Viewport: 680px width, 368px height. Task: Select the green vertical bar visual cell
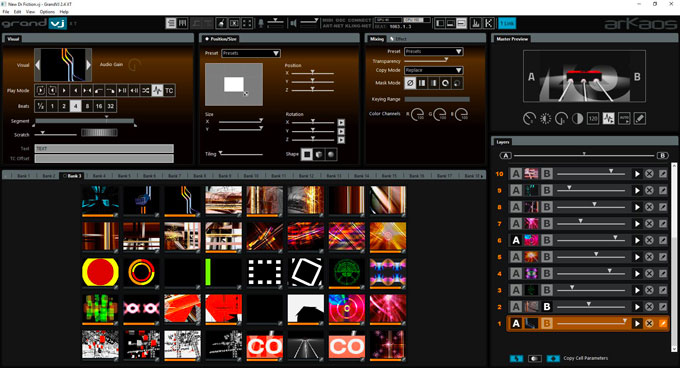[x=223, y=273]
